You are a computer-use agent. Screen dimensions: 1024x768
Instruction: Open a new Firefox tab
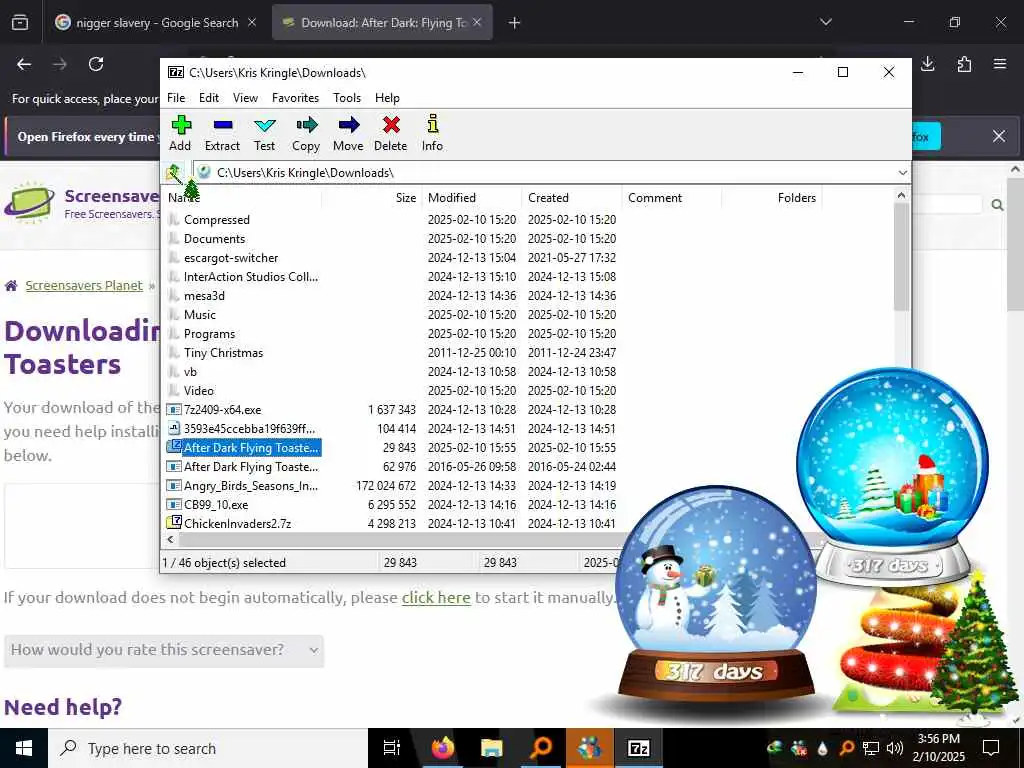click(x=514, y=23)
